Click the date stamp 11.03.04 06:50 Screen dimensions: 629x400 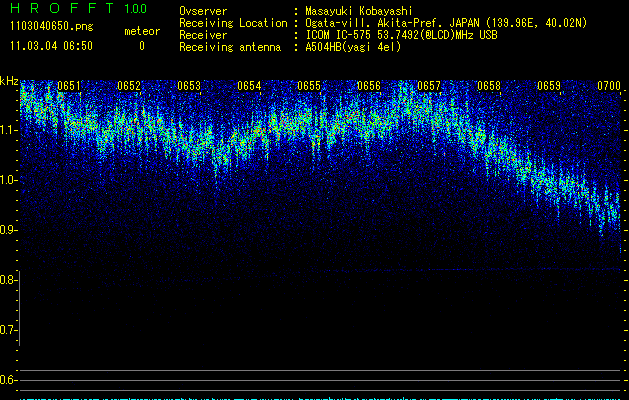[x=51, y=46]
